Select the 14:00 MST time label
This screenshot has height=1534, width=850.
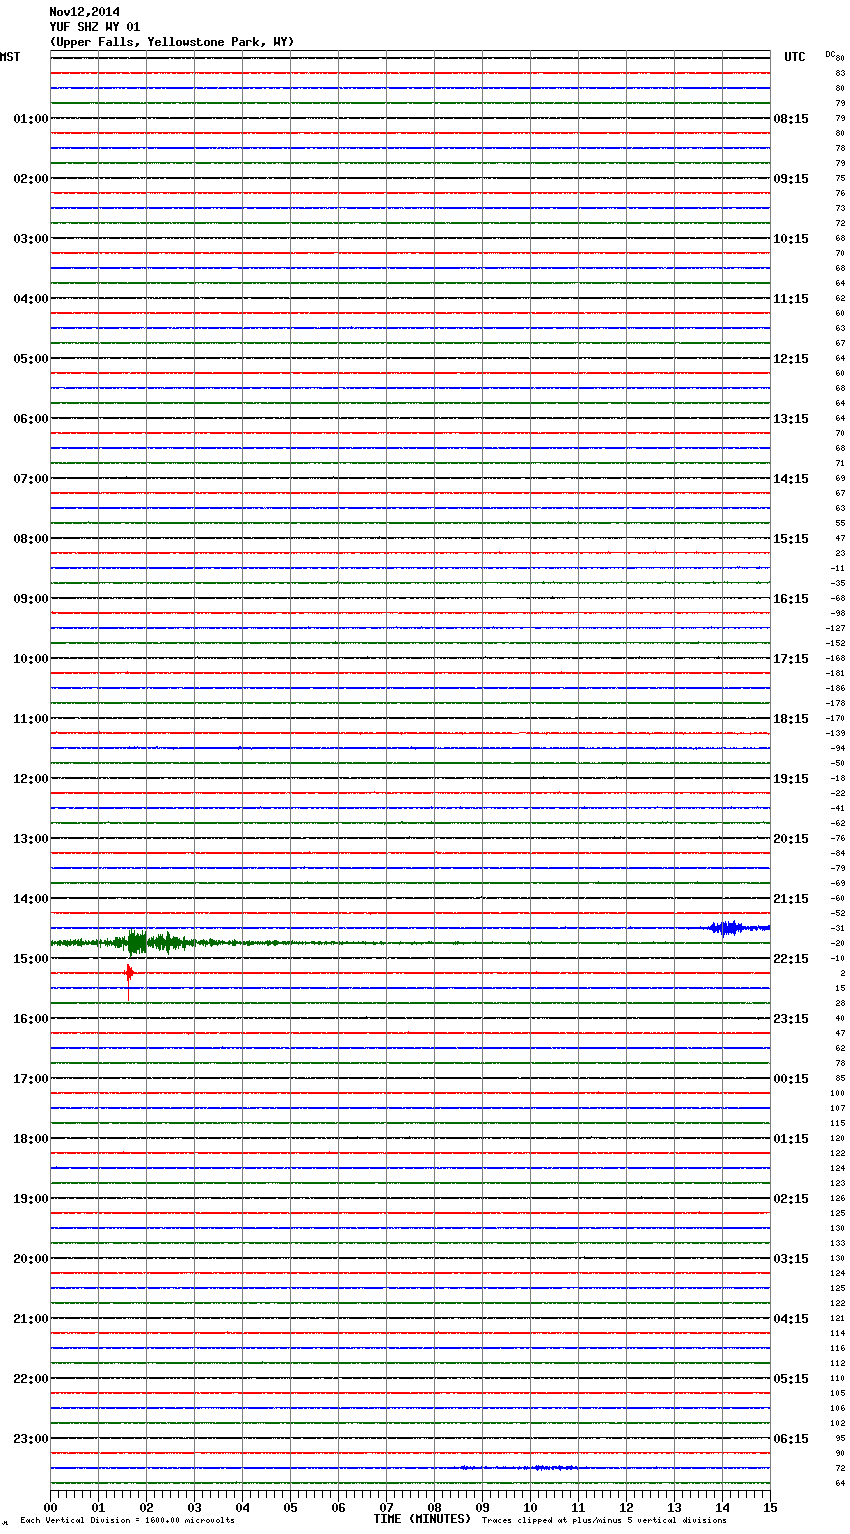tap(30, 899)
